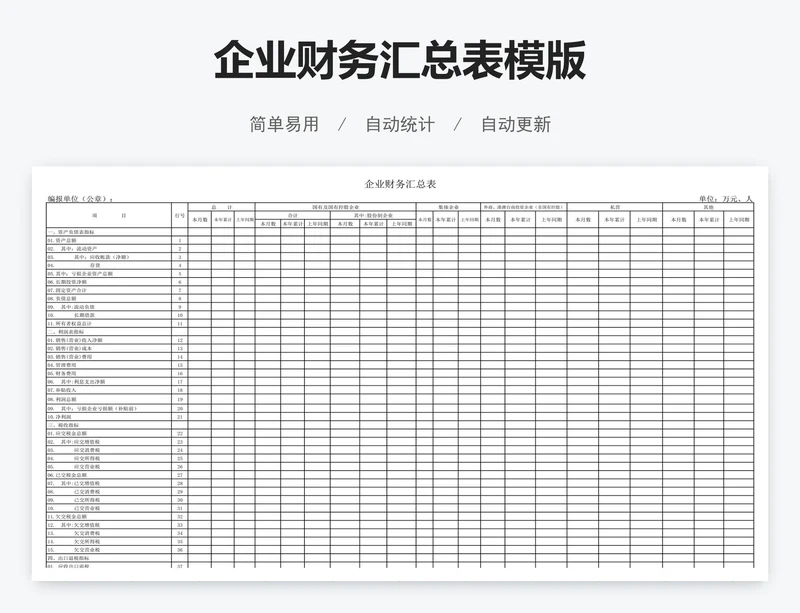Click the big title '企业财务汇总表模版'
800x613 pixels.
point(399,60)
